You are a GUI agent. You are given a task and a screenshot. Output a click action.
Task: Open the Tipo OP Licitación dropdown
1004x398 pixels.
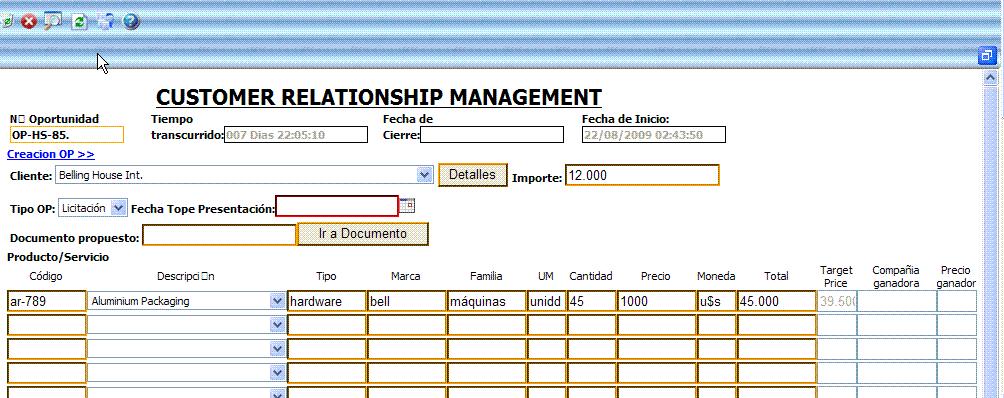[x=118, y=208]
